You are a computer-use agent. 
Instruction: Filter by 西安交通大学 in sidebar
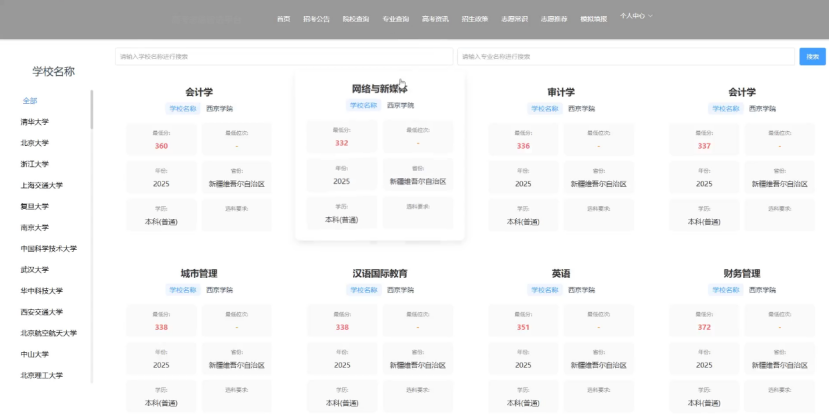point(41,312)
